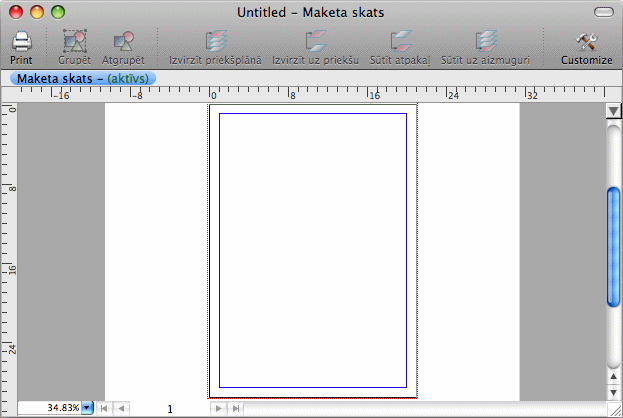
Task: Click Sūtīt uz aizmuguri icon
Action: tap(486, 41)
